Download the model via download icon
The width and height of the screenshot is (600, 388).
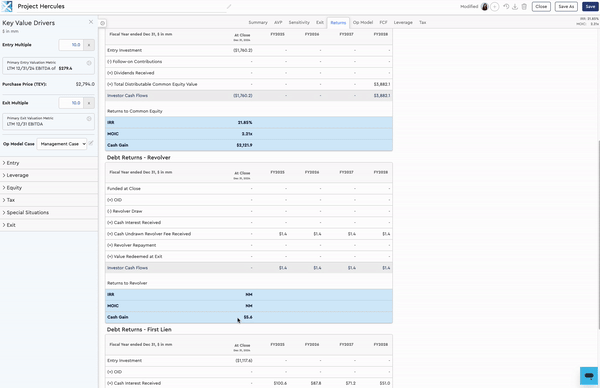515,7
